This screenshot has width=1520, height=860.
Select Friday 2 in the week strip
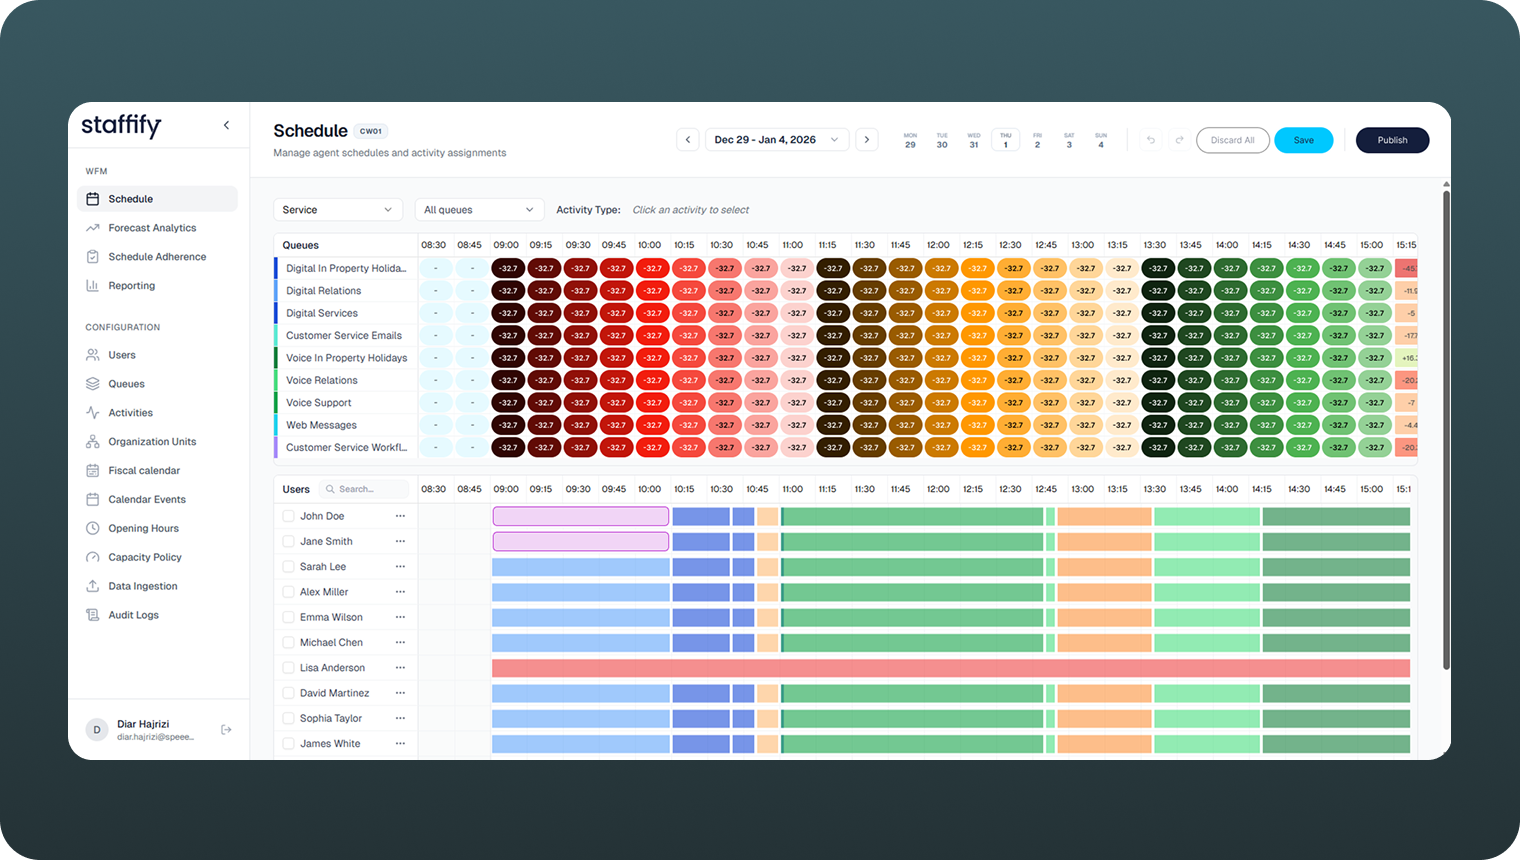1037,140
